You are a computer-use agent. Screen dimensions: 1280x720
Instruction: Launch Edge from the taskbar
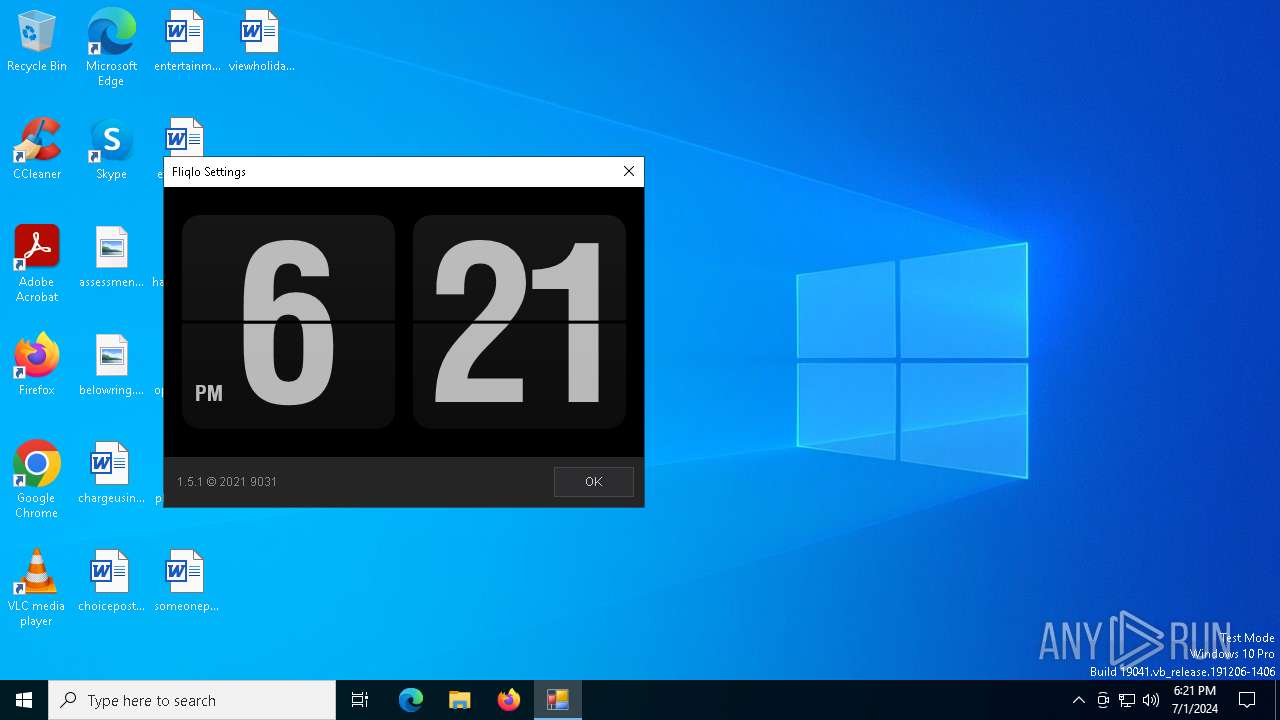click(411, 700)
